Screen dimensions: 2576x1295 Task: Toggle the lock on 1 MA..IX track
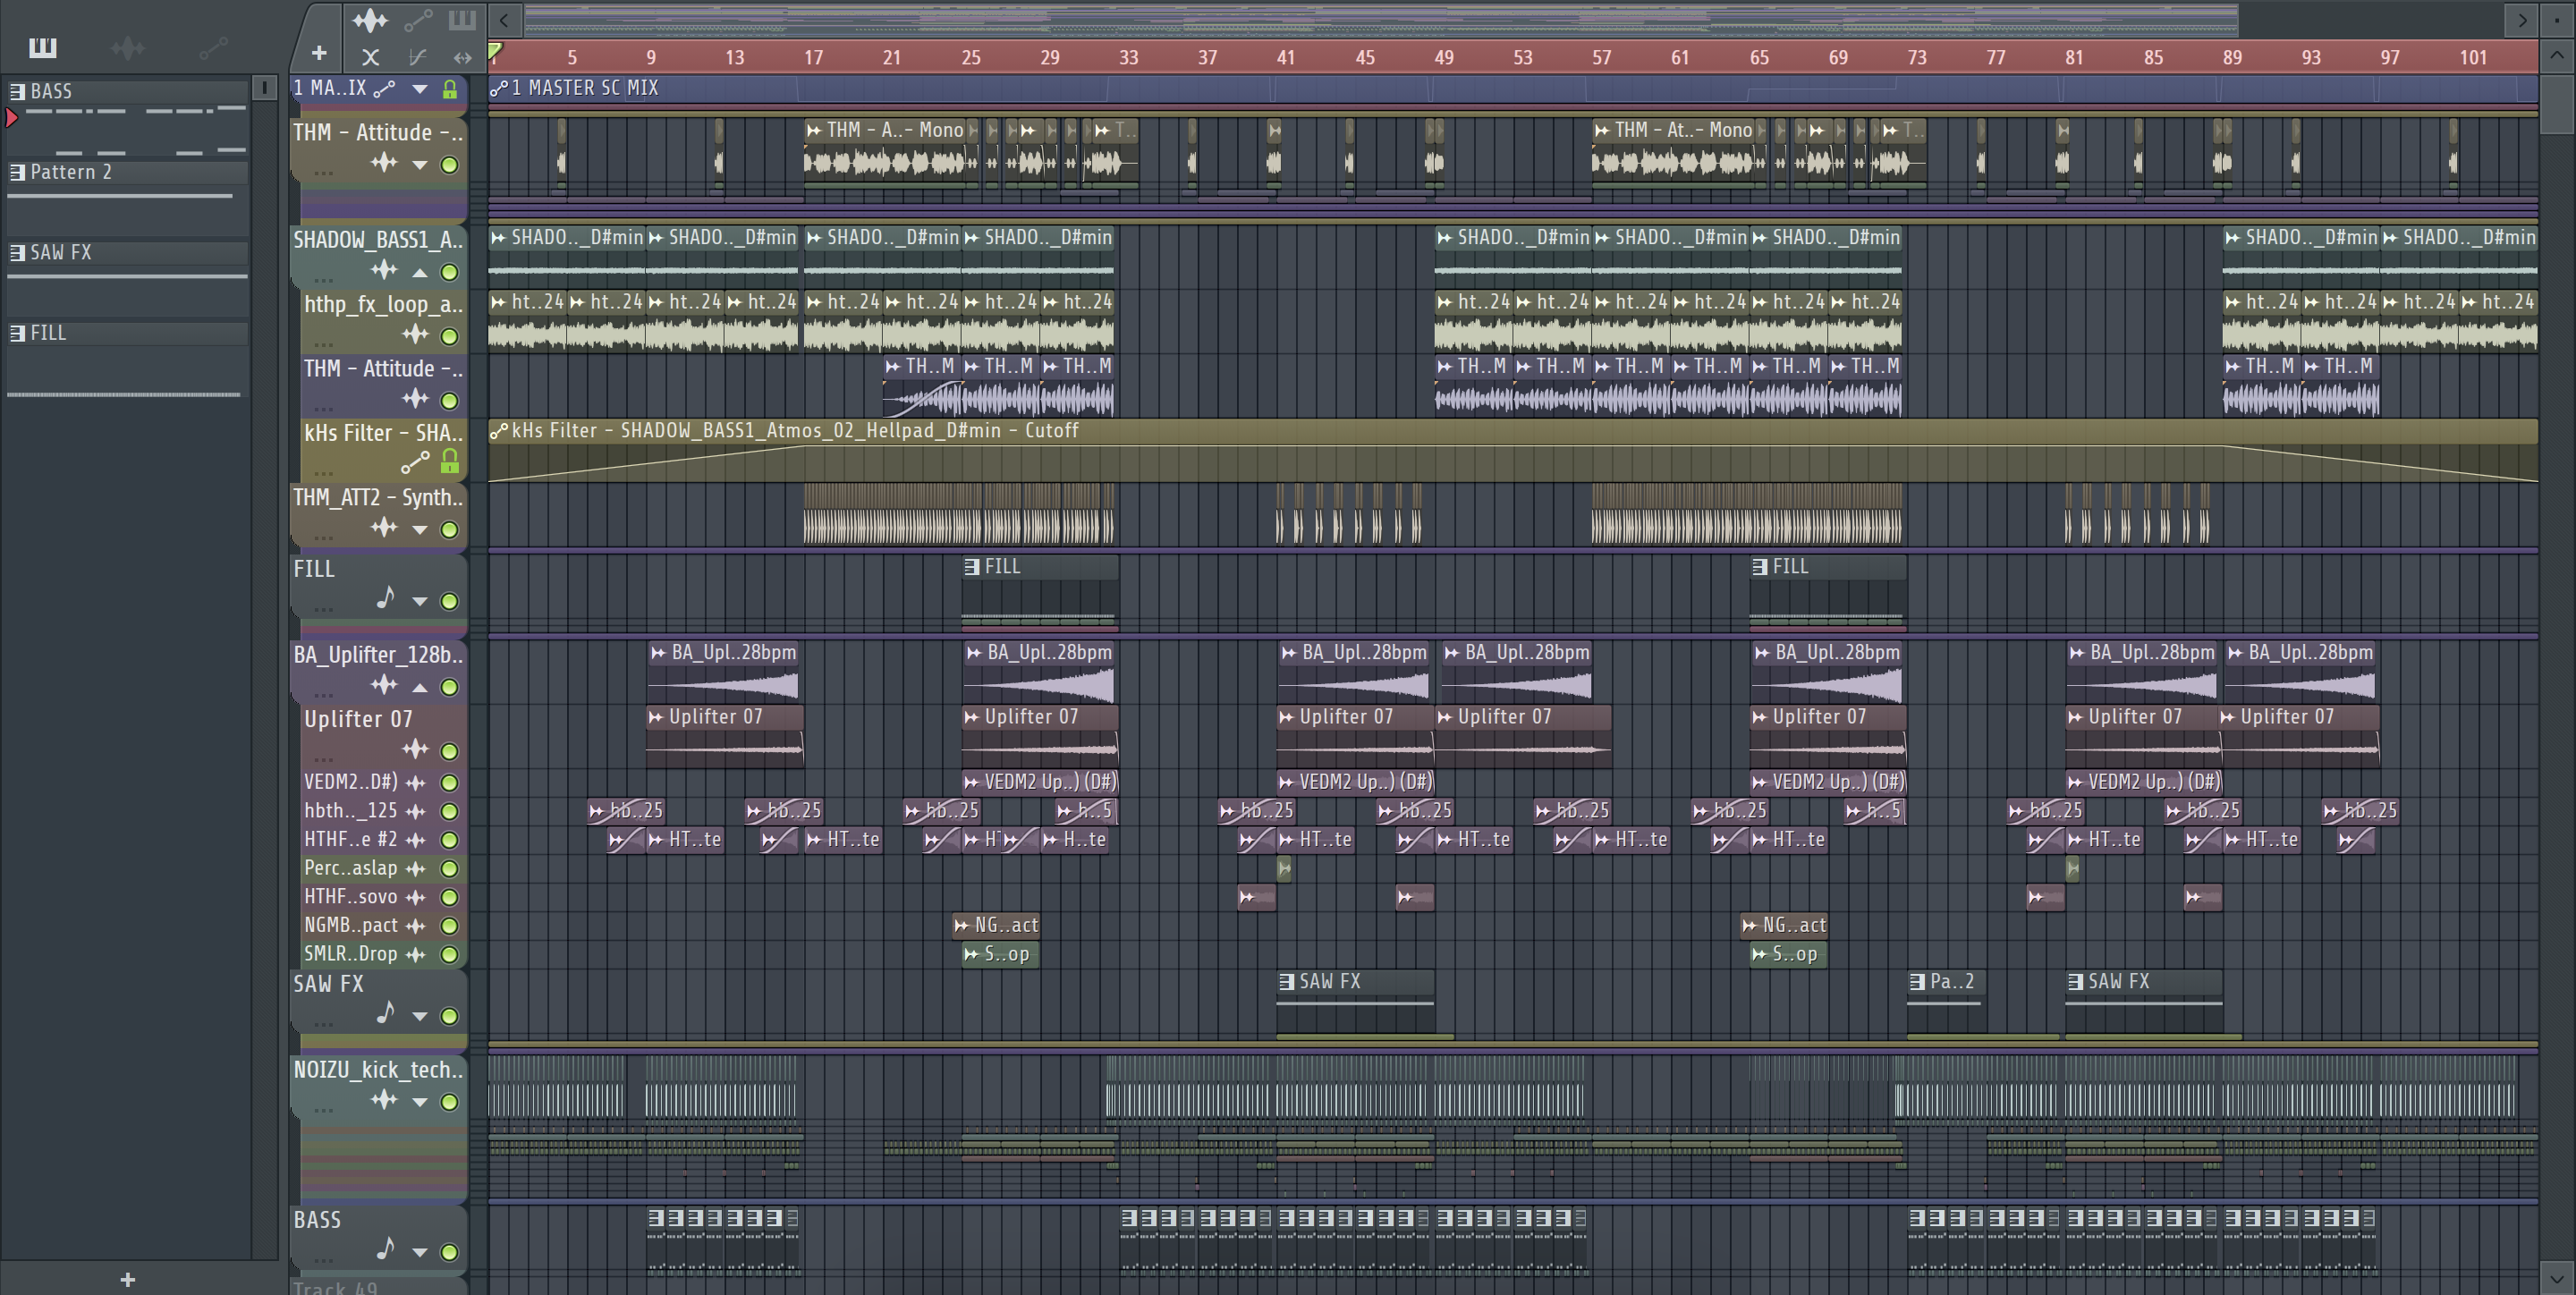click(450, 89)
